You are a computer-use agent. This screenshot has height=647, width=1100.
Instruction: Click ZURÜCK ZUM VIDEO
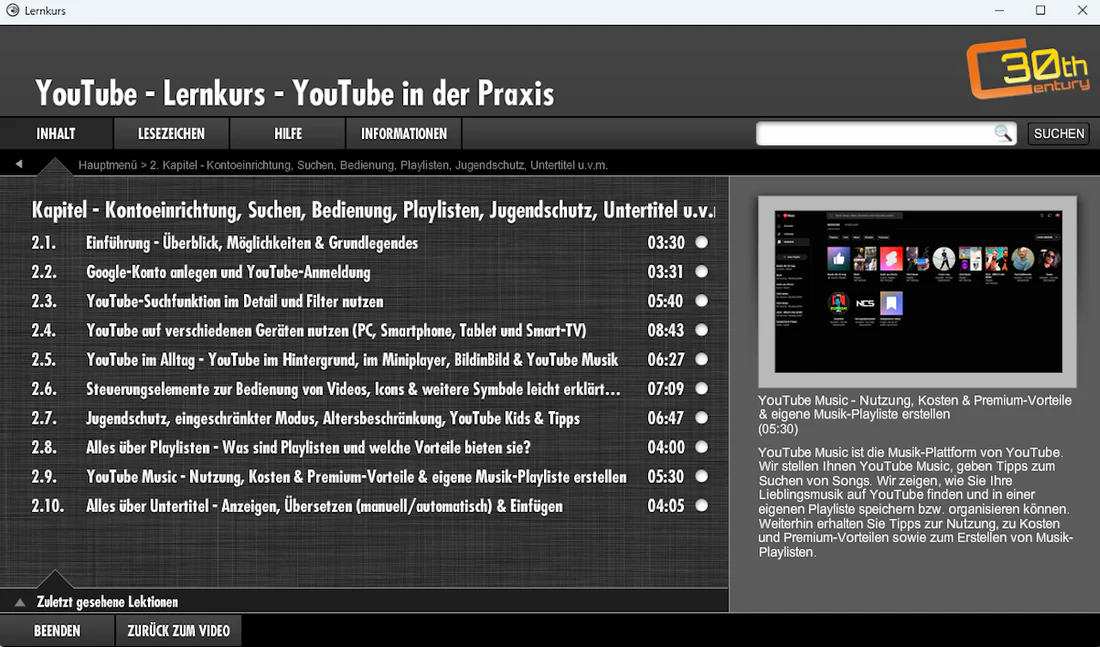pyautogui.click(x=178, y=630)
